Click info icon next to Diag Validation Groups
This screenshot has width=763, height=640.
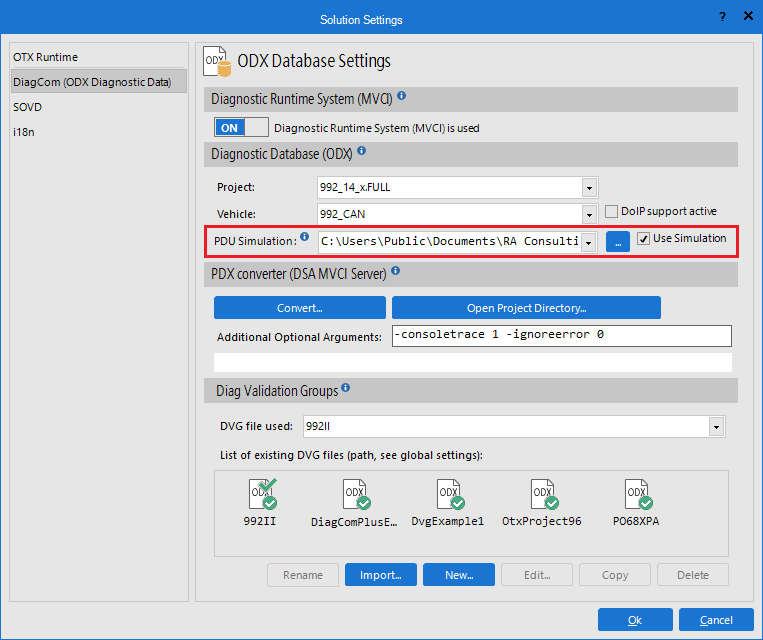(346, 388)
